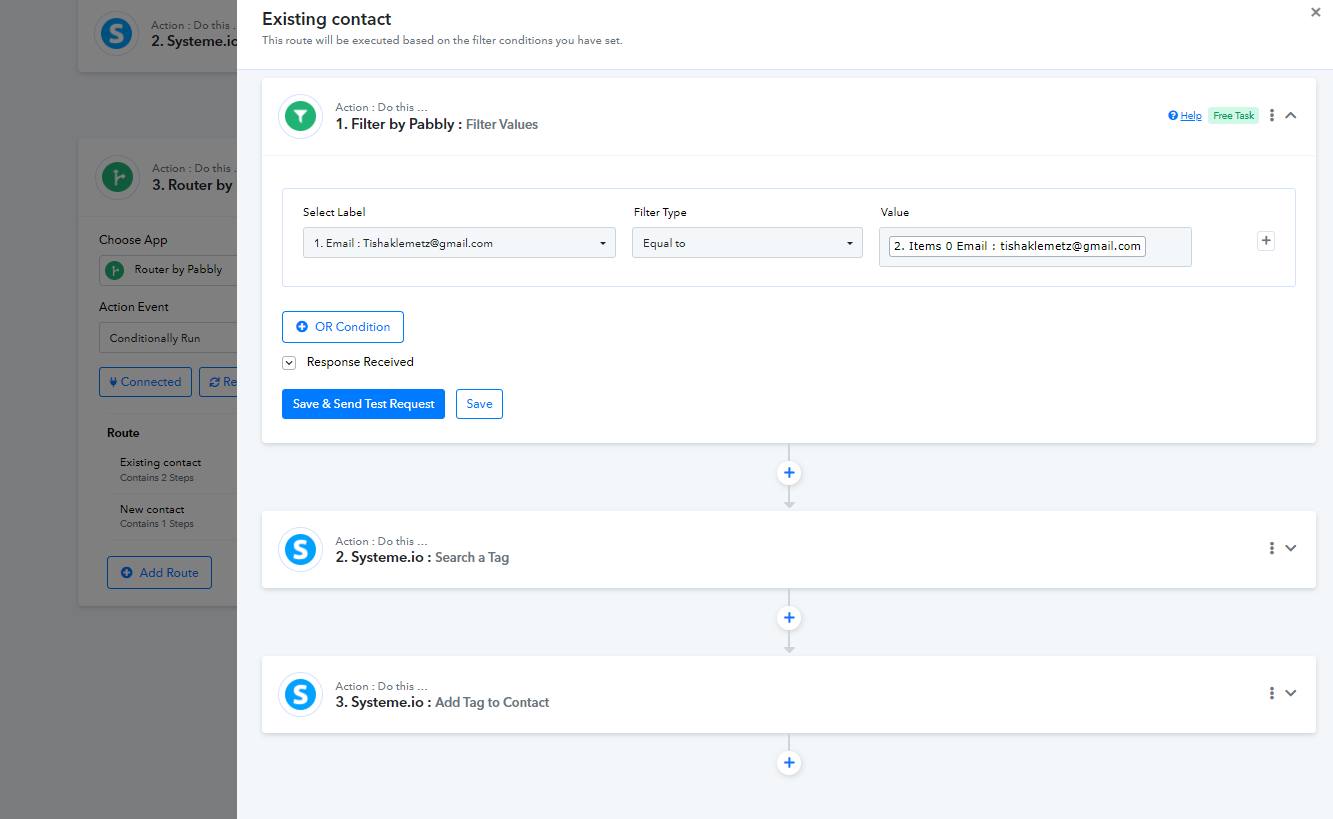Click the Free Task badge

1233,116
